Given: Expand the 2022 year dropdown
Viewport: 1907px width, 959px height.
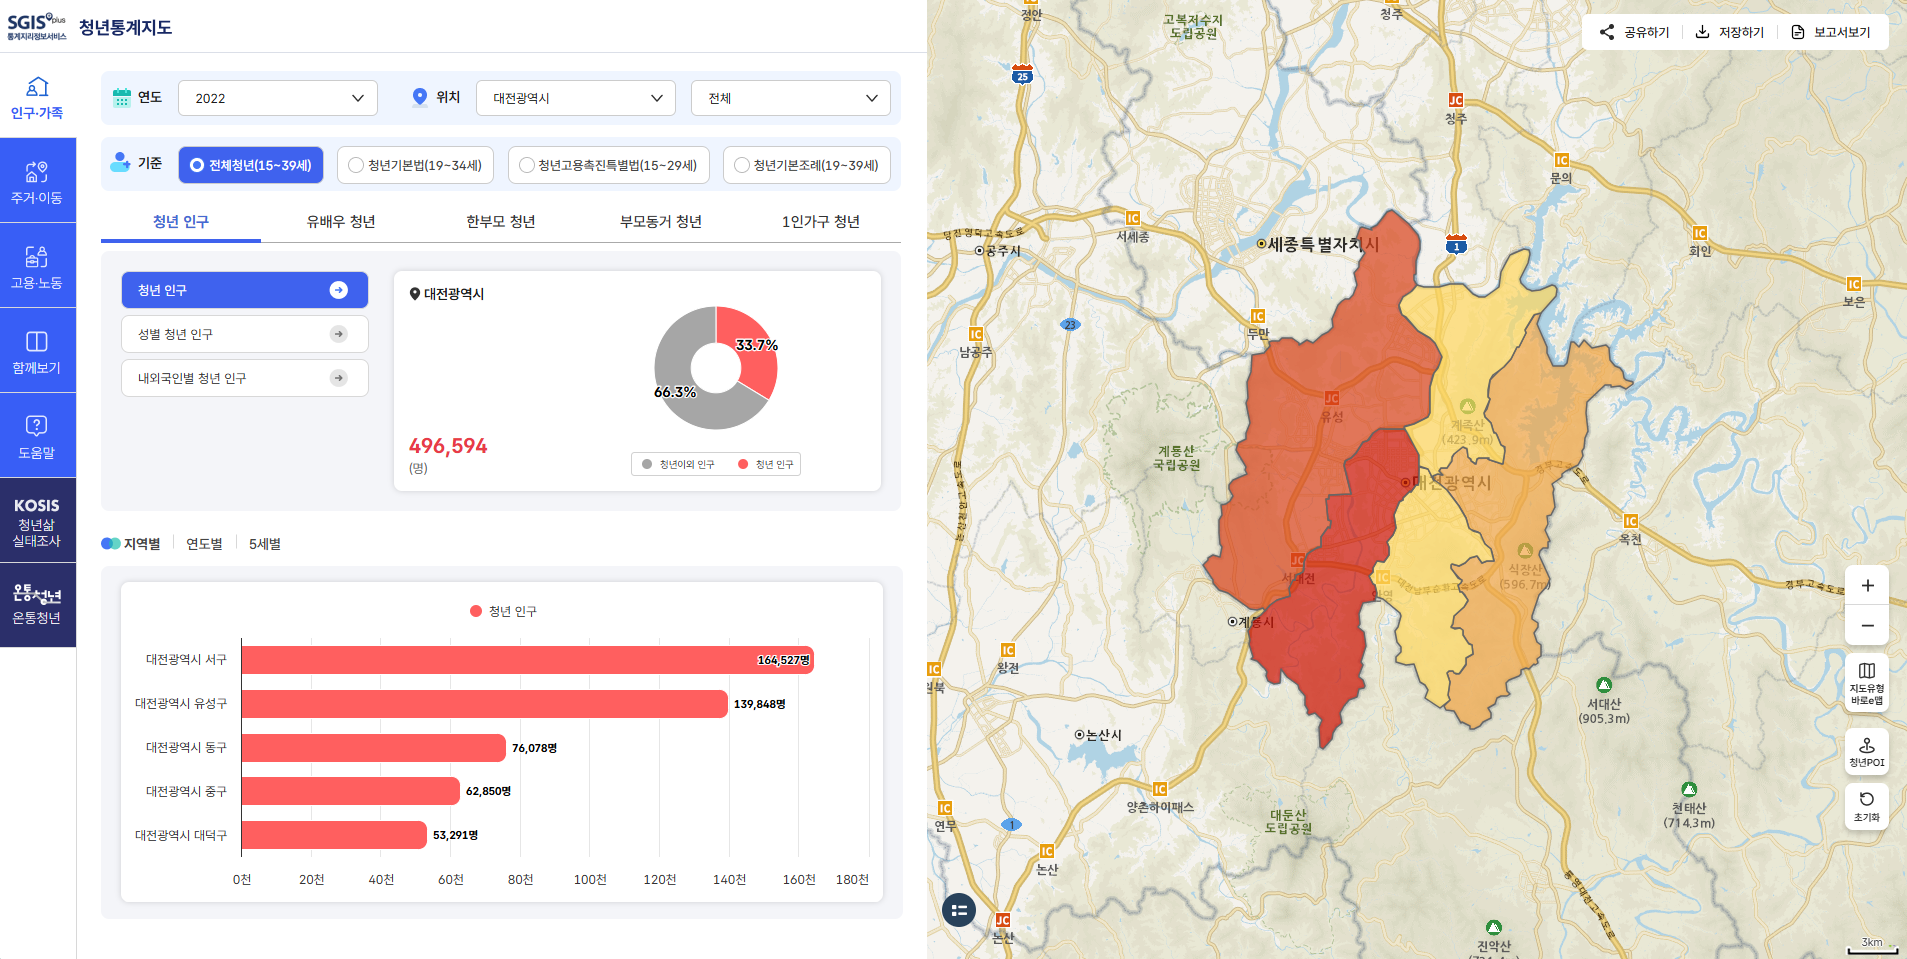Looking at the screenshot, I should (278, 98).
